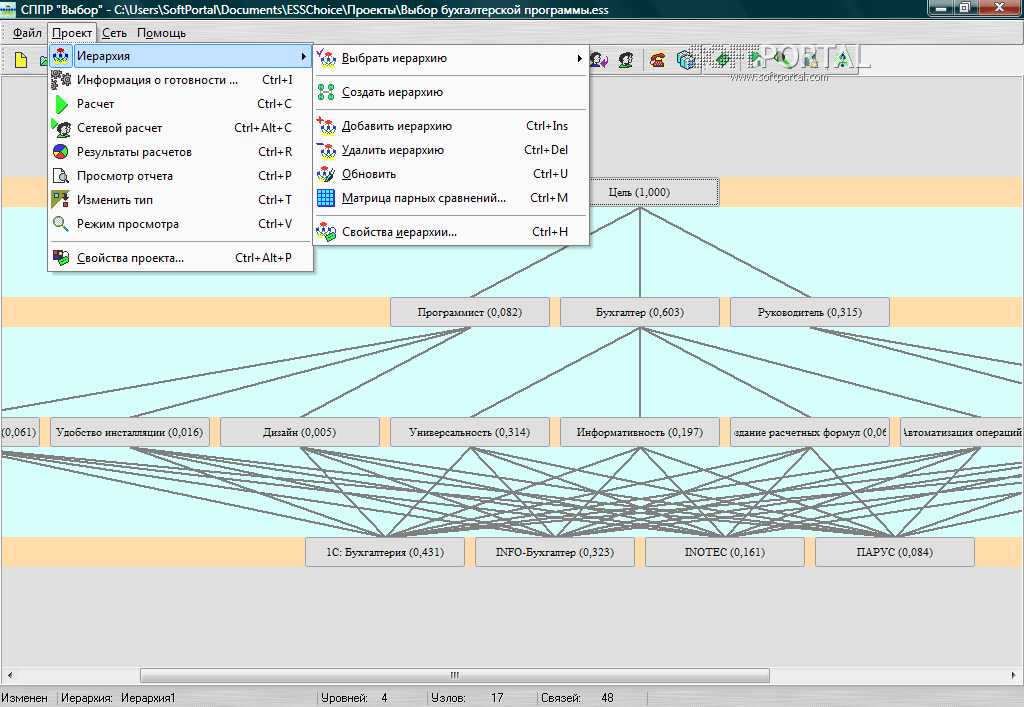This screenshot has height=707, width=1024.
Task: Click Уровней: 4 in status bar
Action: (354, 698)
